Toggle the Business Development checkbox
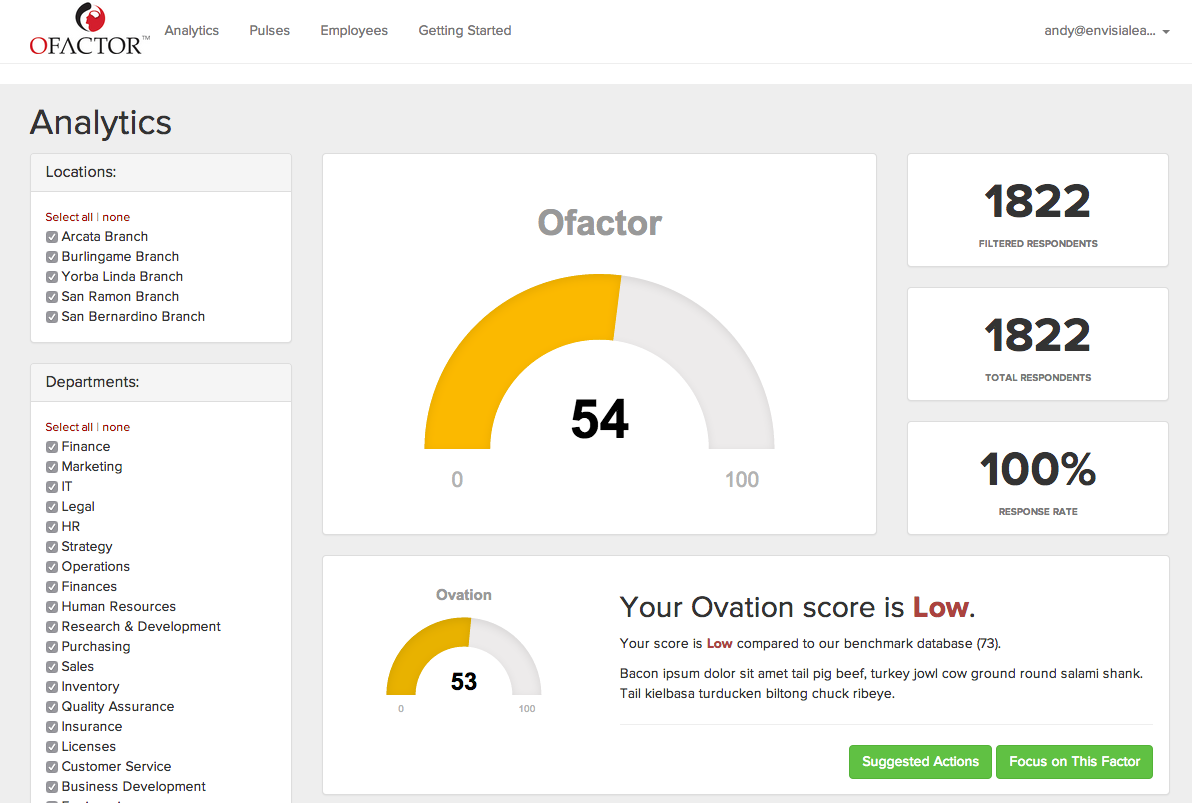 [x=52, y=787]
